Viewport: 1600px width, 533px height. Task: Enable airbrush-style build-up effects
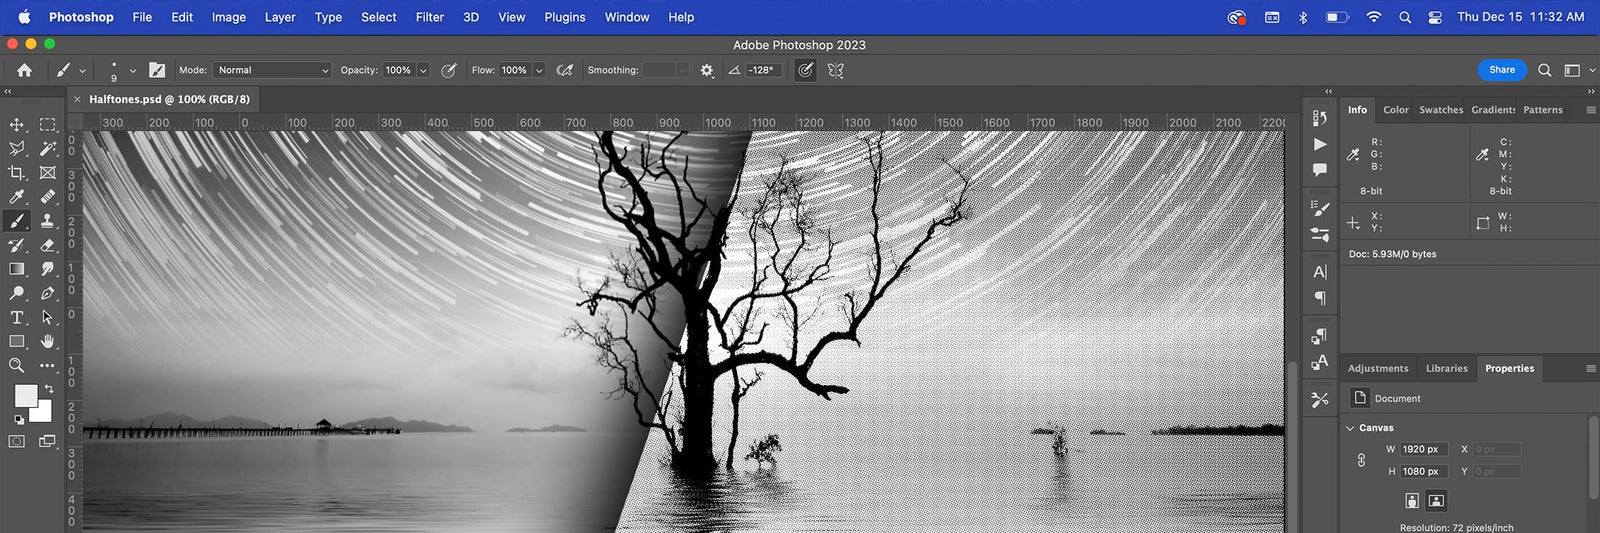565,70
